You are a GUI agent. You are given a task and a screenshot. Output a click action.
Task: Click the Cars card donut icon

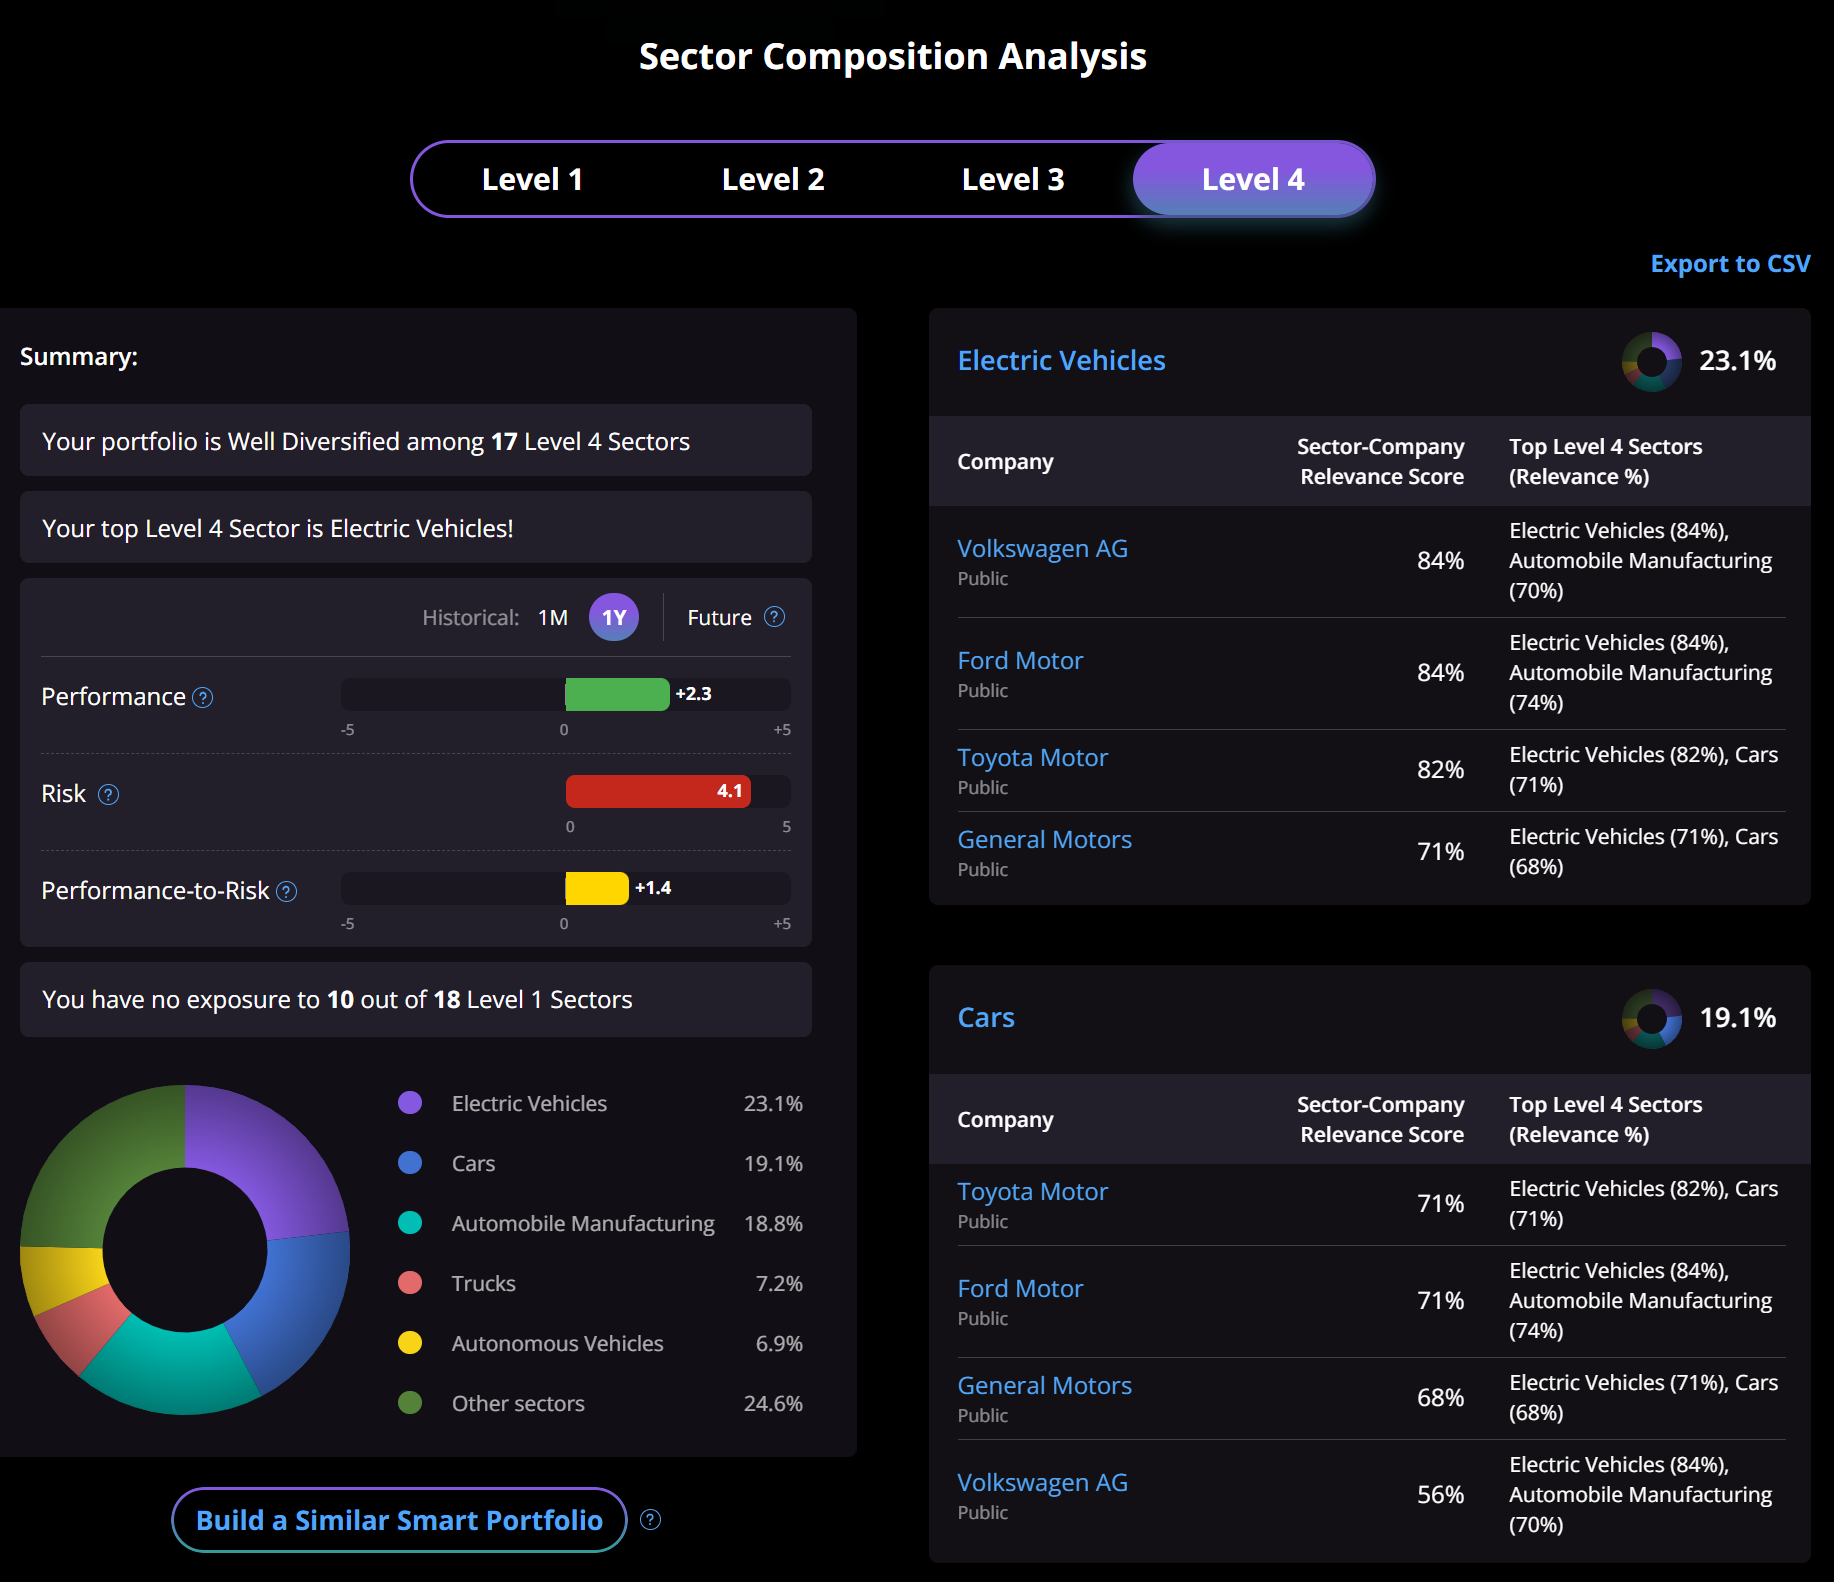(1652, 1019)
